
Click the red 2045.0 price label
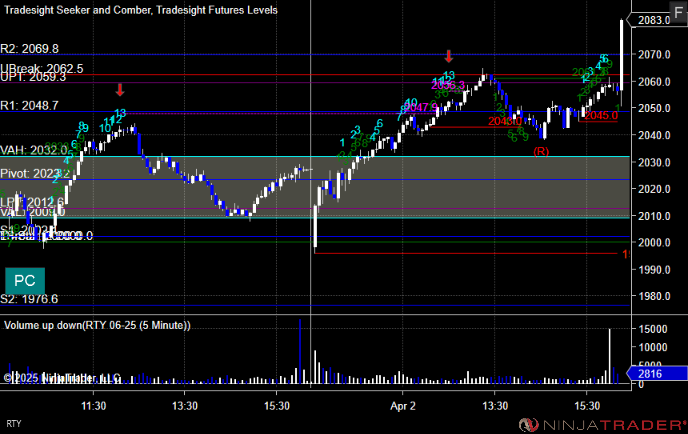pos(601,115)
